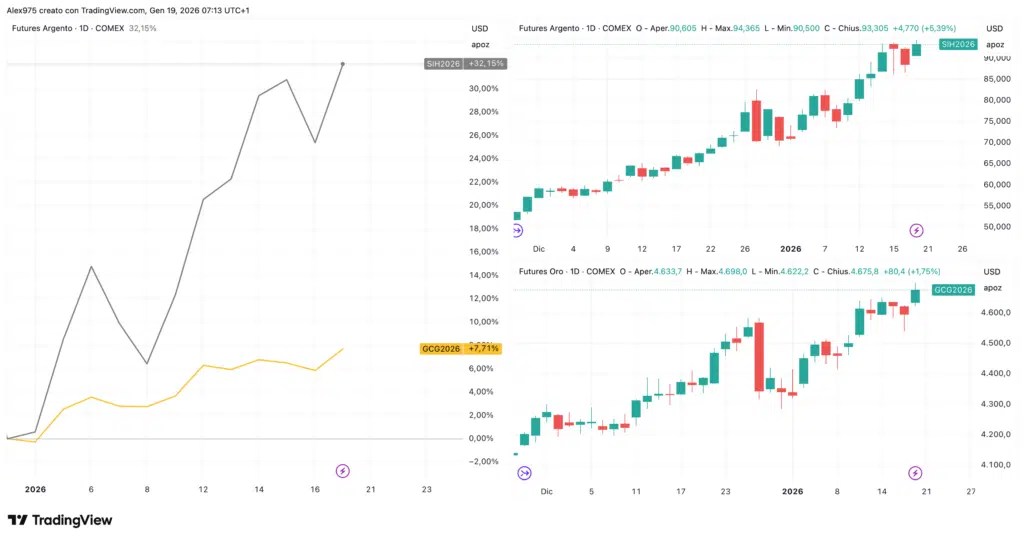Open the apoz unit selector in the left comparison chart
The image size is (1024, 540).
click(480, 45)
